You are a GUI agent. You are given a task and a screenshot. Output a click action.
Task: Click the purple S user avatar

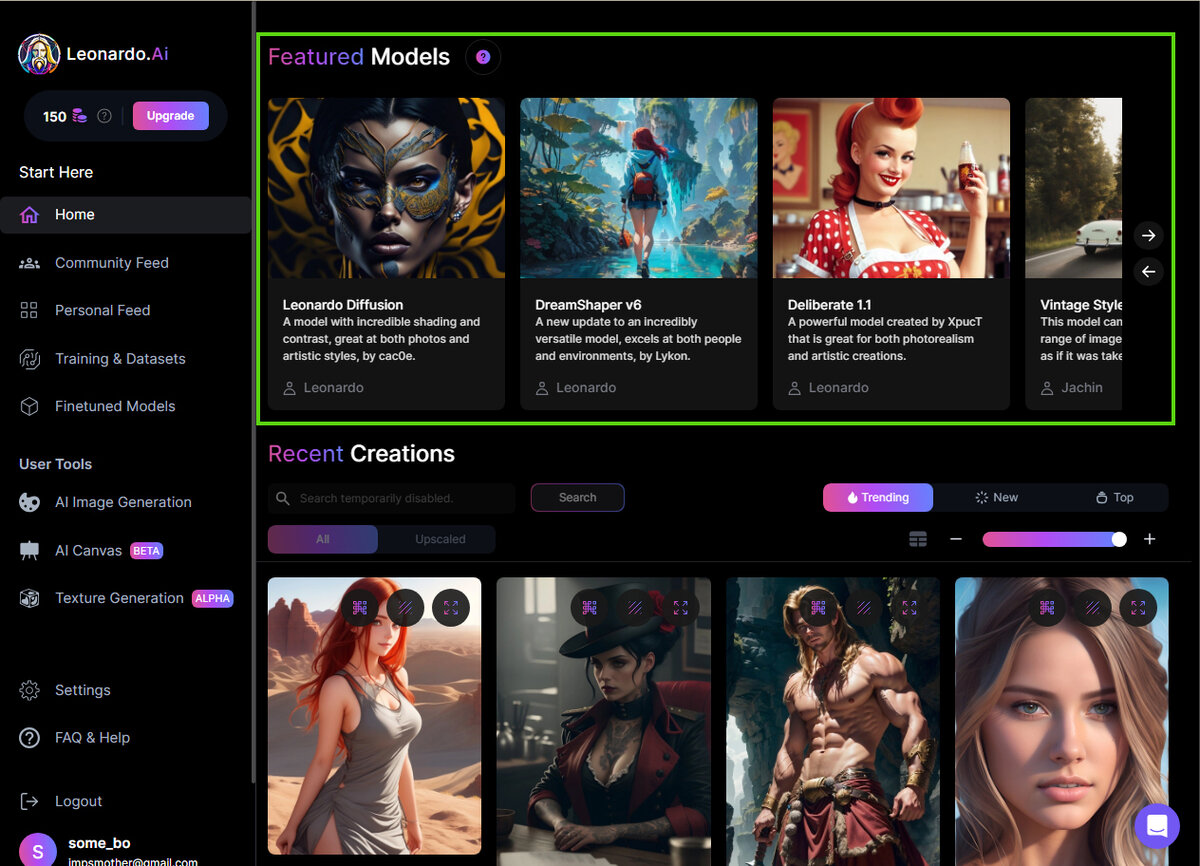[x=38, y=850]
